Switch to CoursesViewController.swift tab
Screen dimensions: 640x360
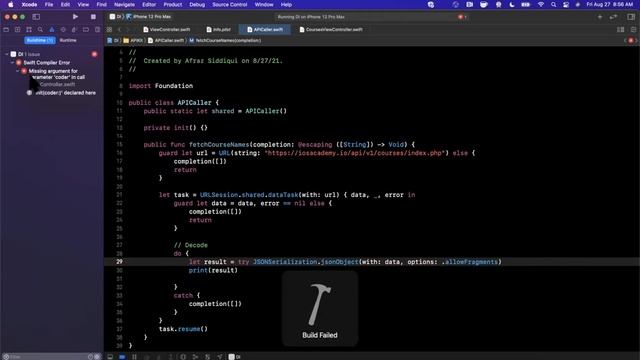(x=331, y=29)
